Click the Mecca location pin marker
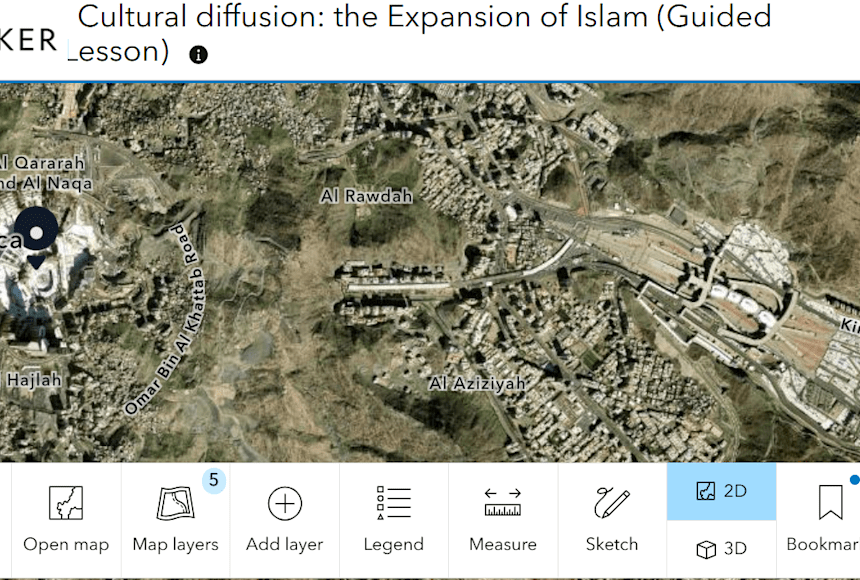860x580 pixels. (36, 238)
